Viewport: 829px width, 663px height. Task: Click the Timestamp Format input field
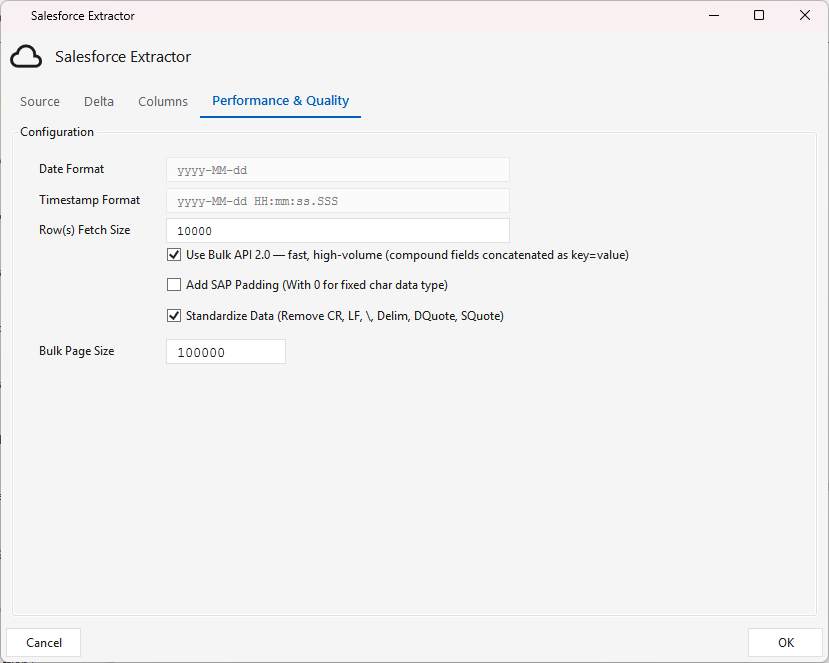tap(338, 200)
